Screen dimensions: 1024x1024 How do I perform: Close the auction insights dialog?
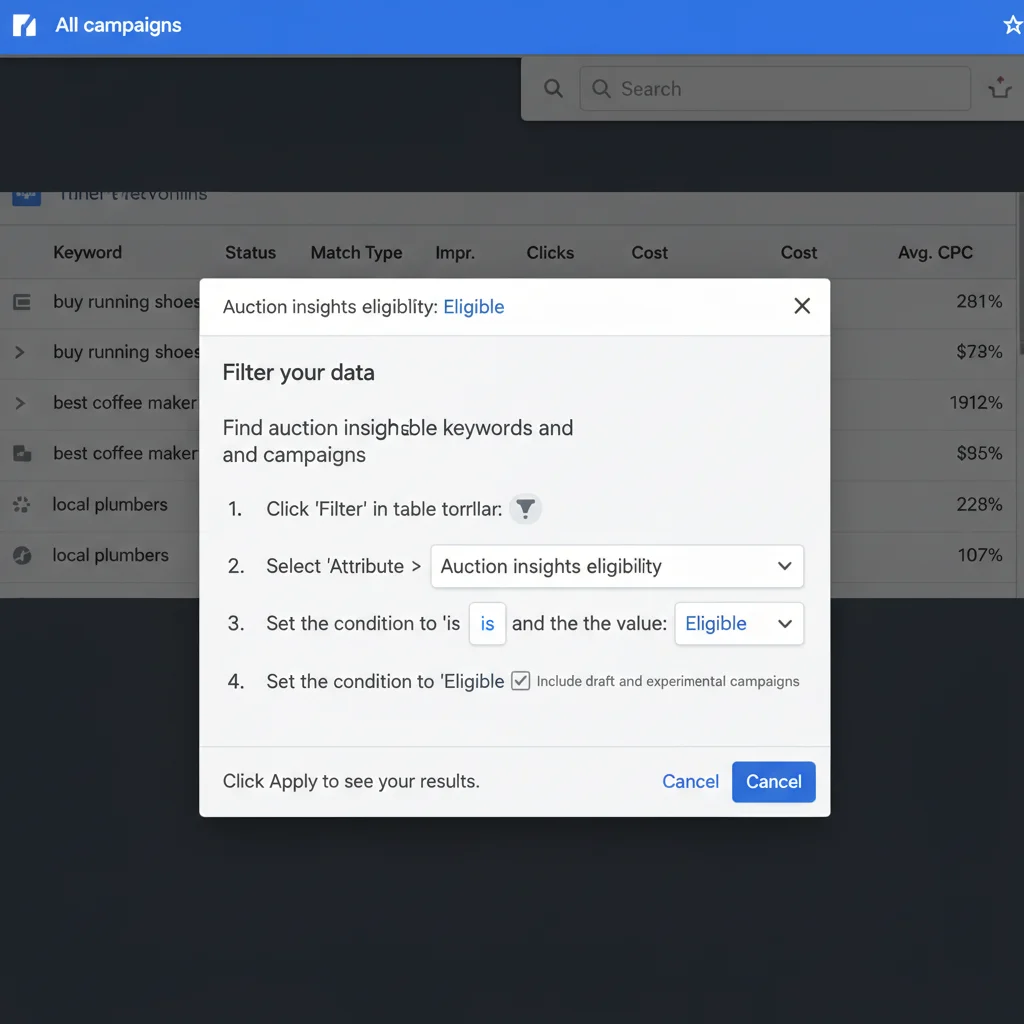tap(802, 306)
